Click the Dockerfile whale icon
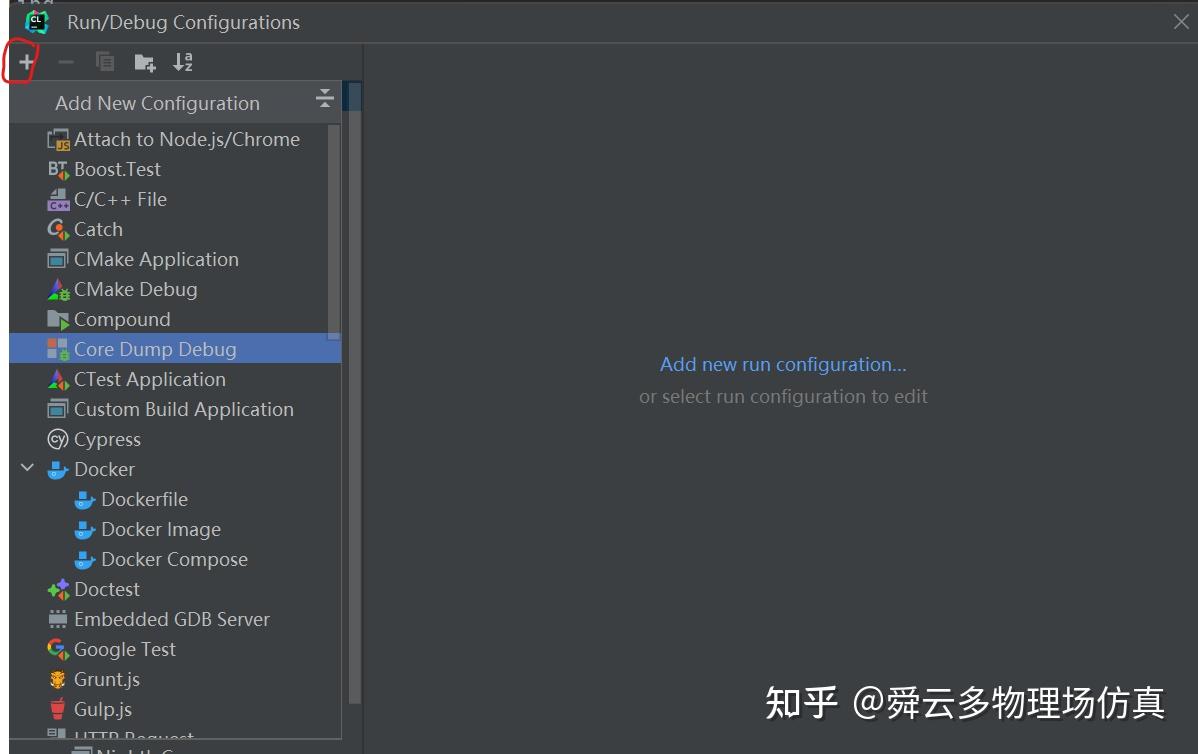1198x754 pixels. (85, 500)
